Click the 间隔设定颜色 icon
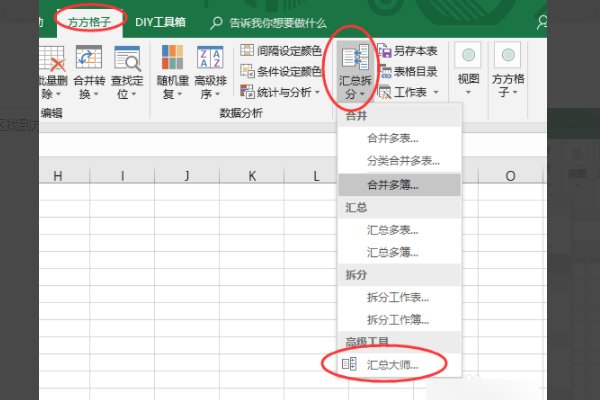600x400 pixels. pos(247,50)
